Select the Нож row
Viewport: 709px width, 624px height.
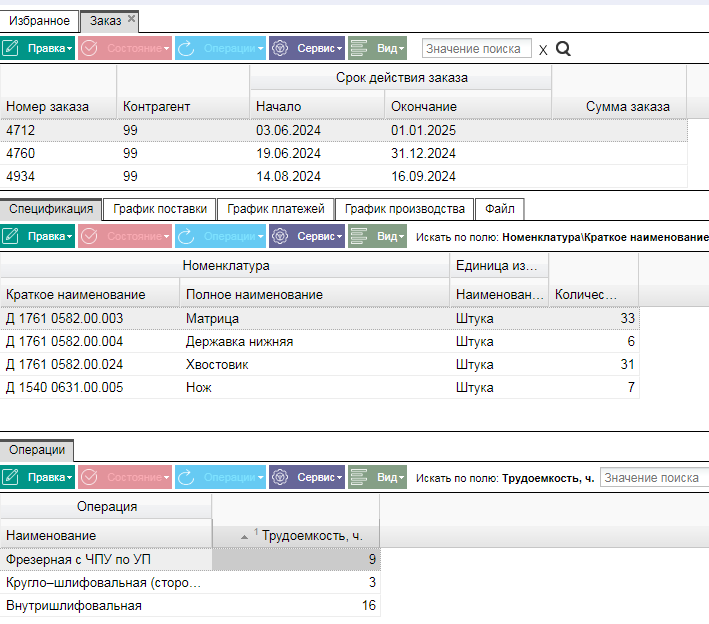coord(319,388)
